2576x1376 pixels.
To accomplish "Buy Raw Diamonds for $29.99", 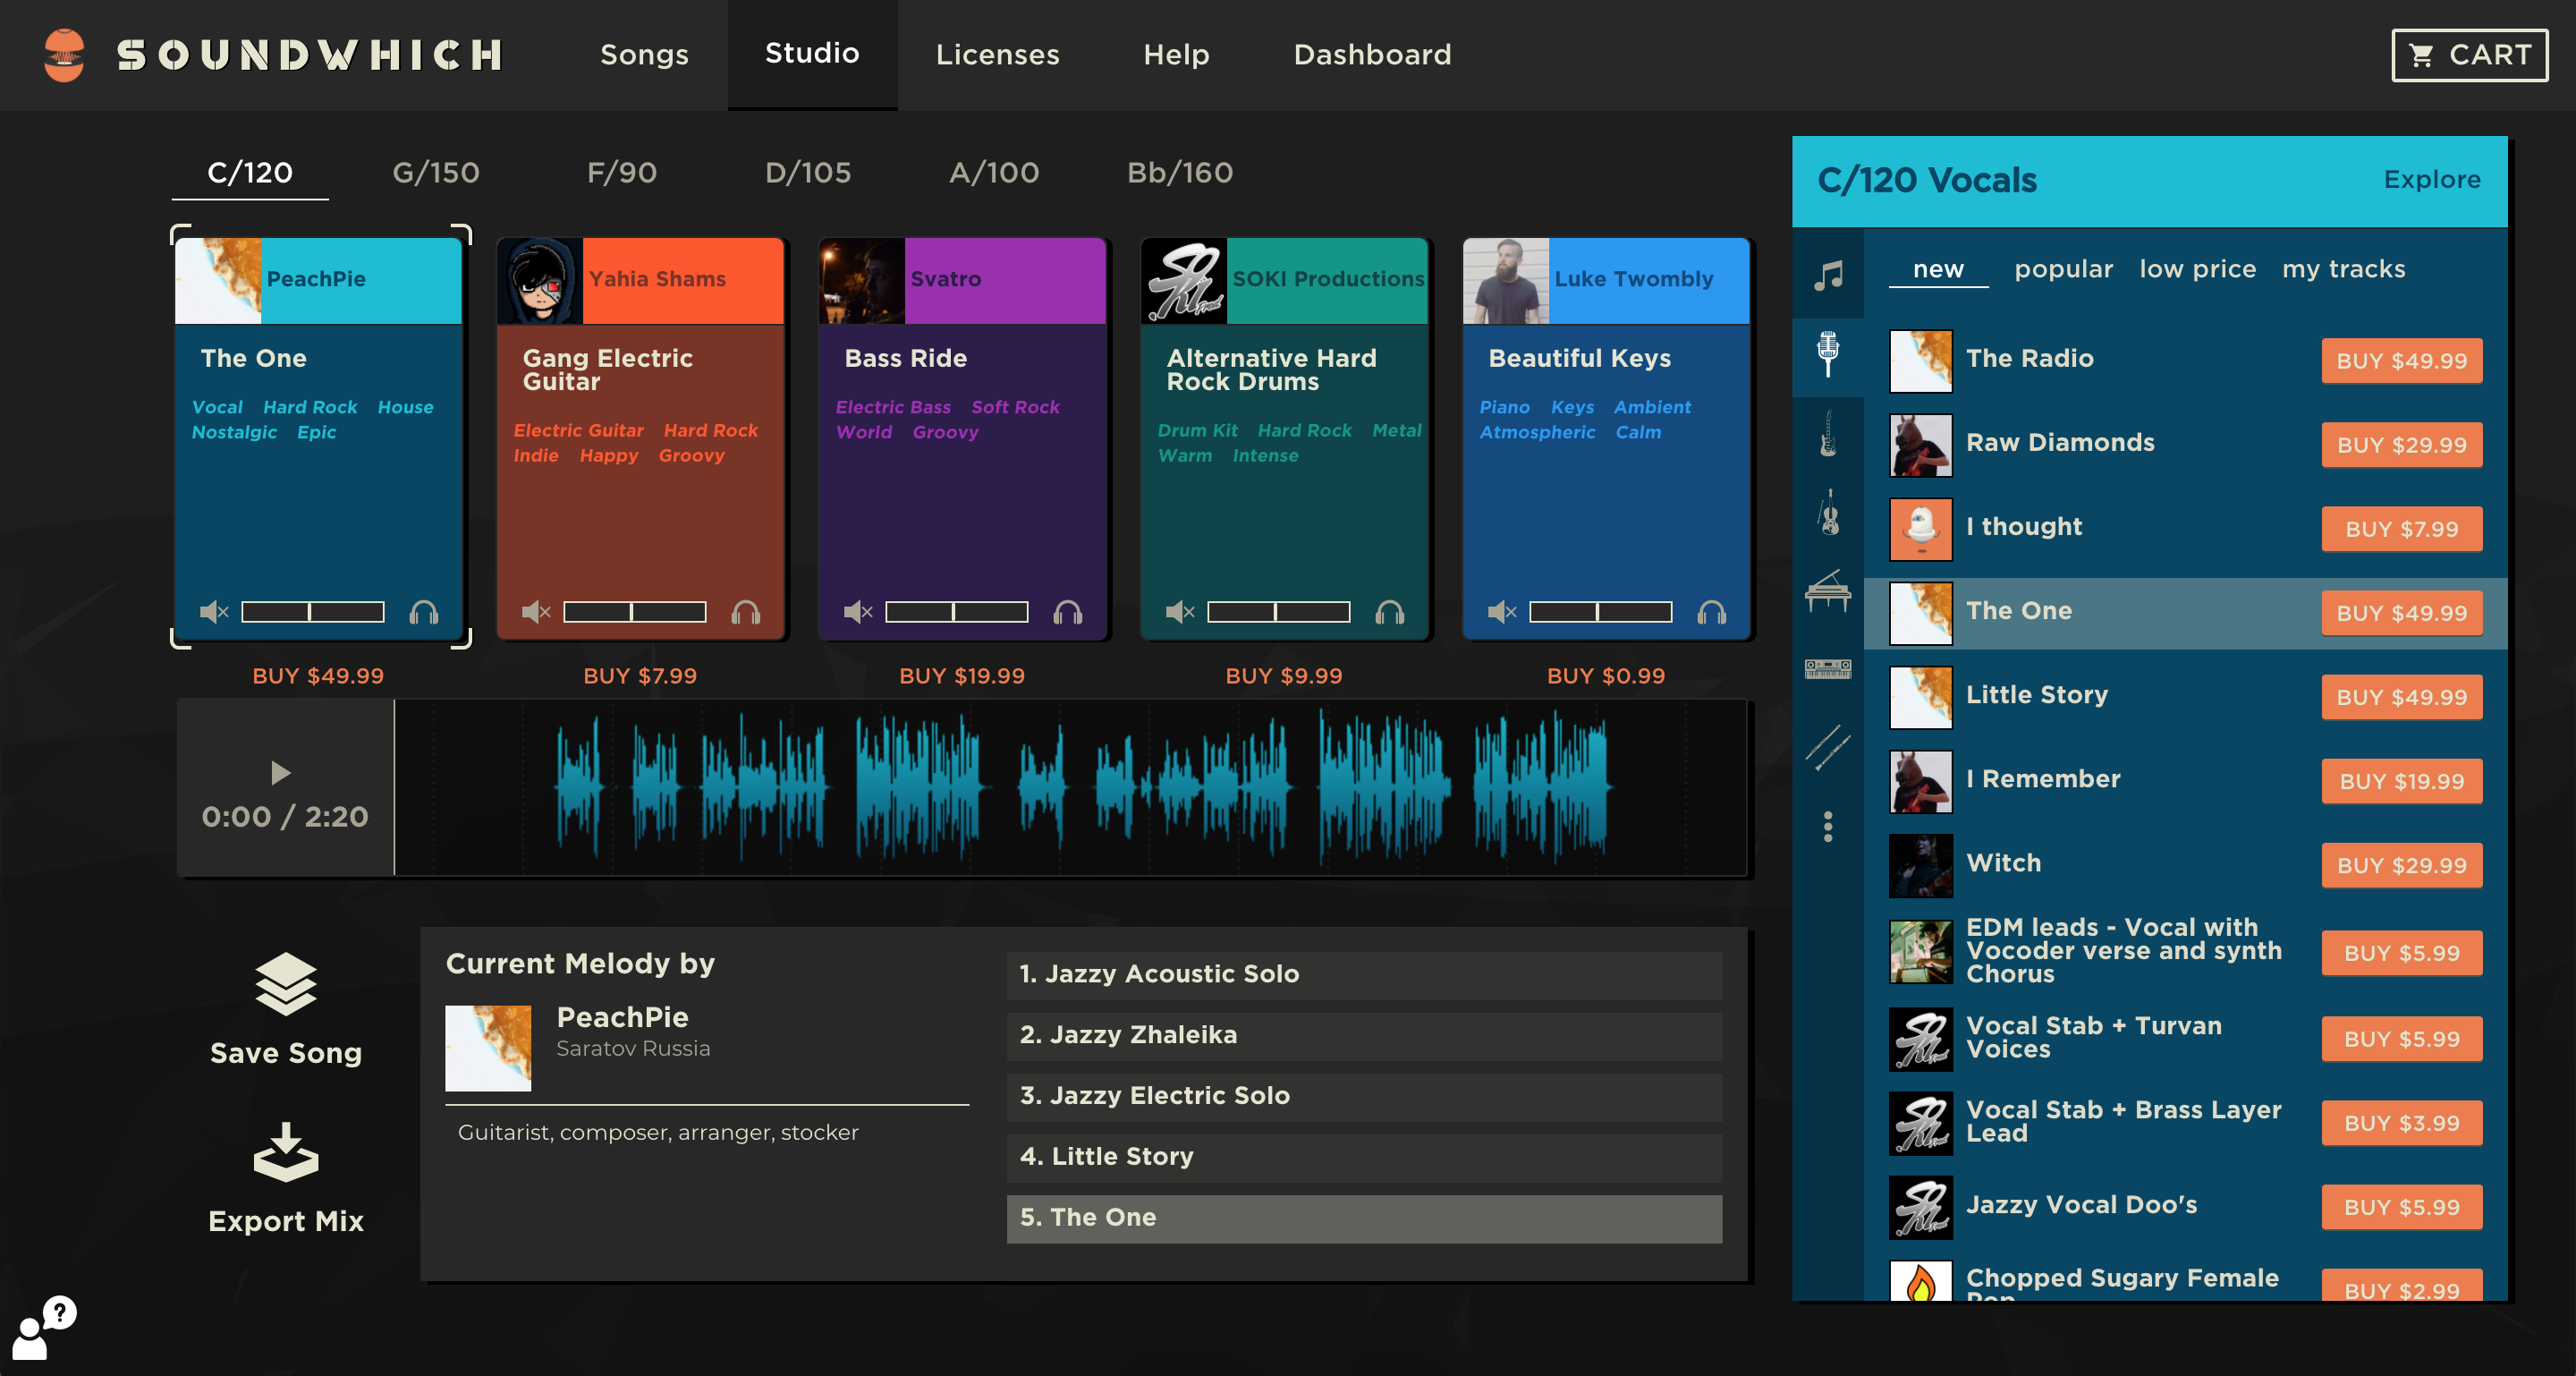I will [x=2400, y=445].
